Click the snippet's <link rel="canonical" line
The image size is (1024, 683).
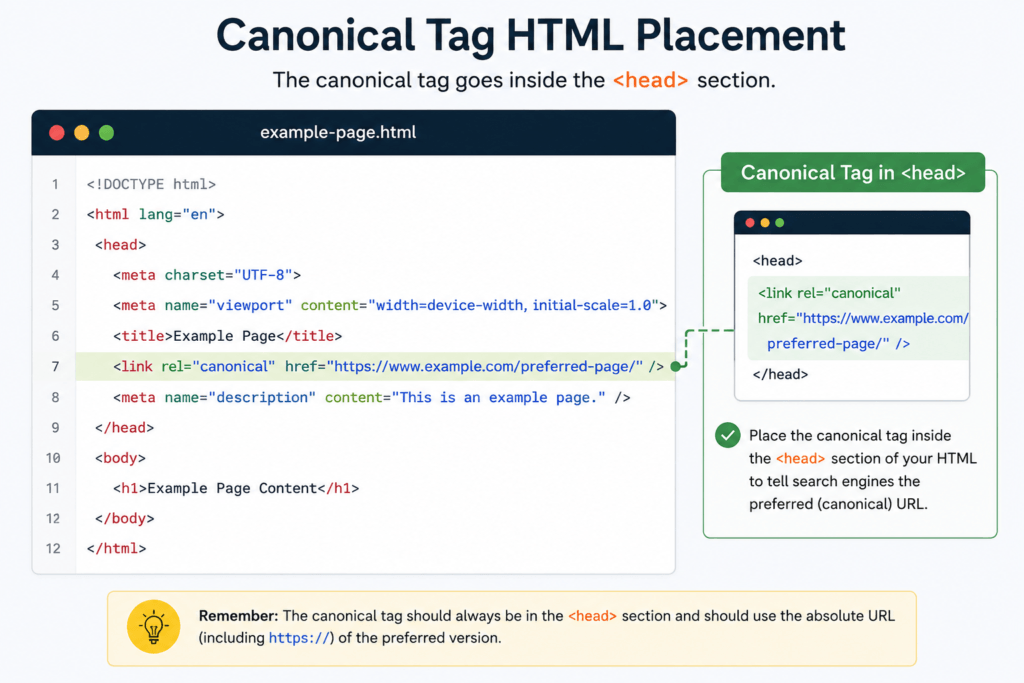coord(829,293)
